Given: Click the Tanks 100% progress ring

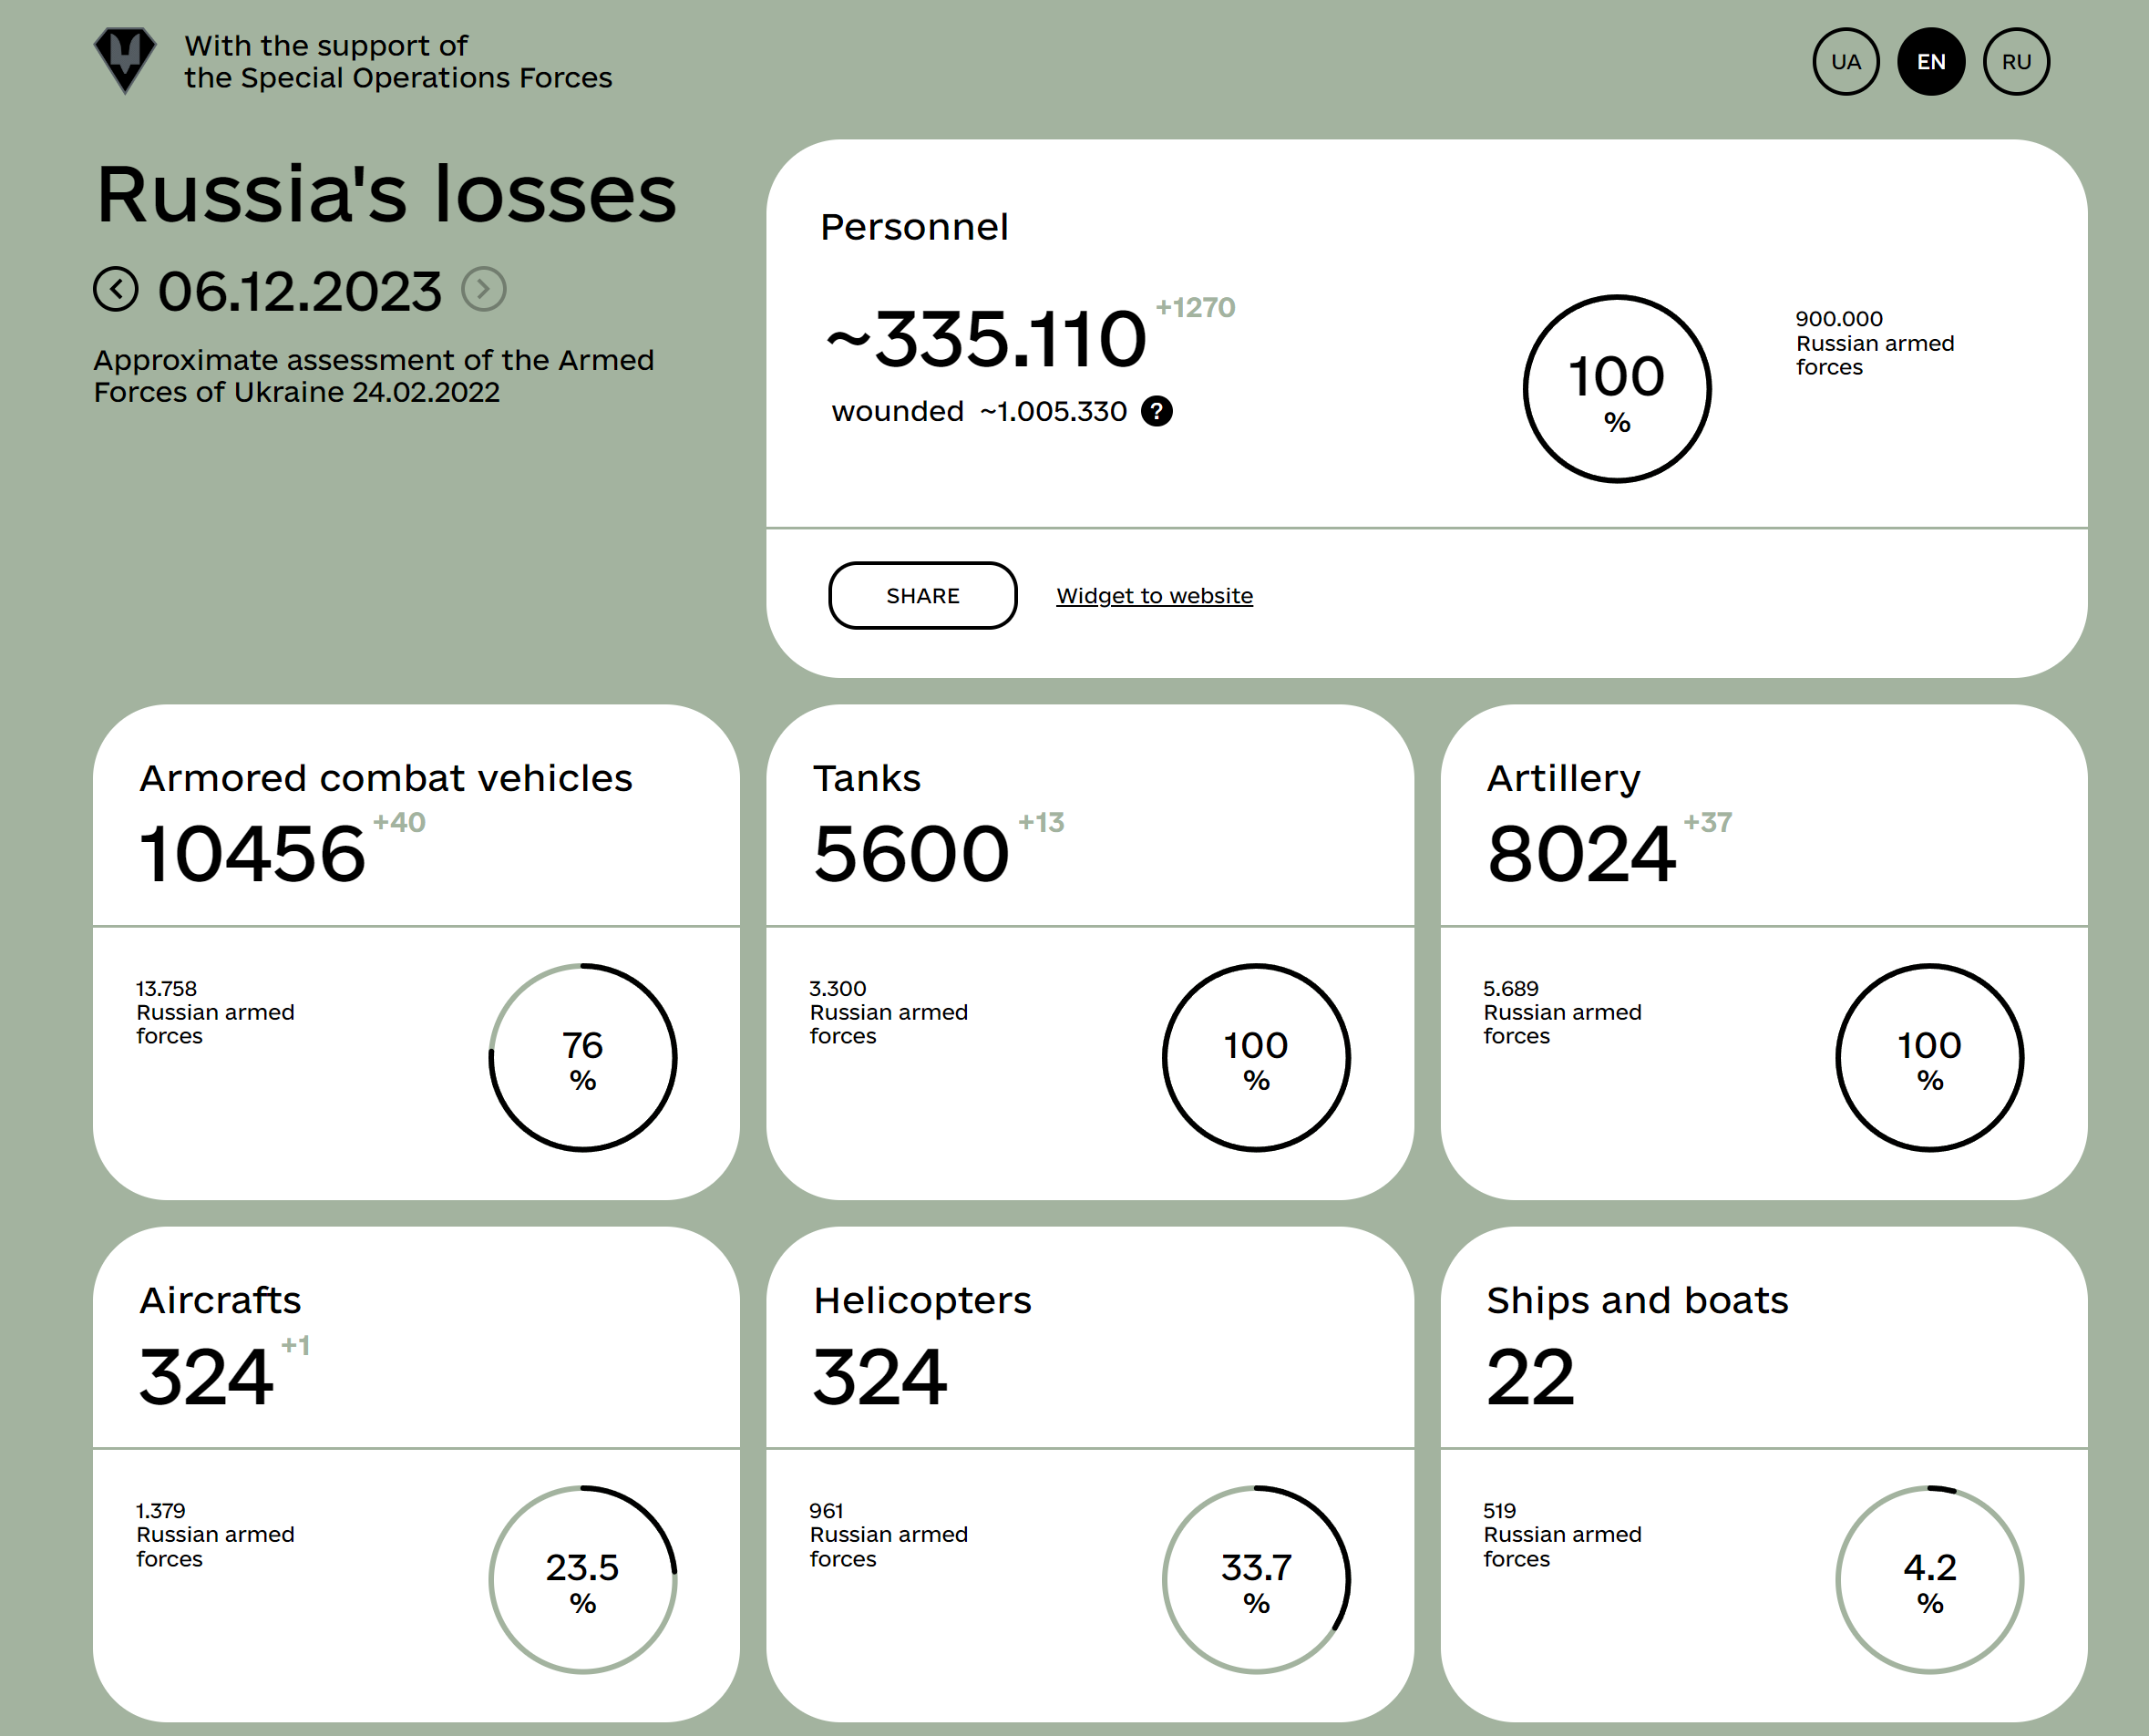Looking at the screenshot, I should pyautogui.click(x=1256, y=1058).
